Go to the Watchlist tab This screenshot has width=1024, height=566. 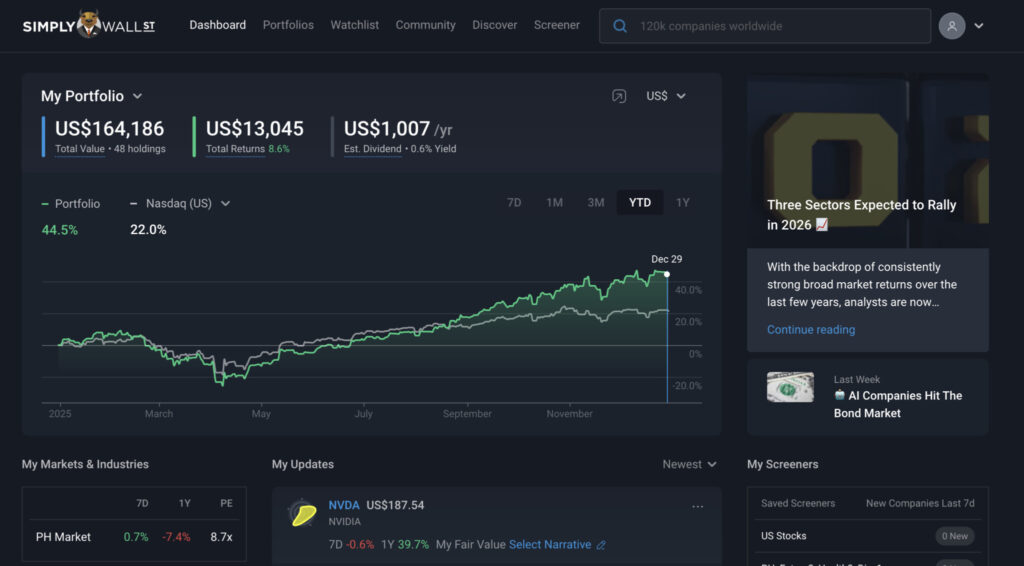tap(354, 25)
